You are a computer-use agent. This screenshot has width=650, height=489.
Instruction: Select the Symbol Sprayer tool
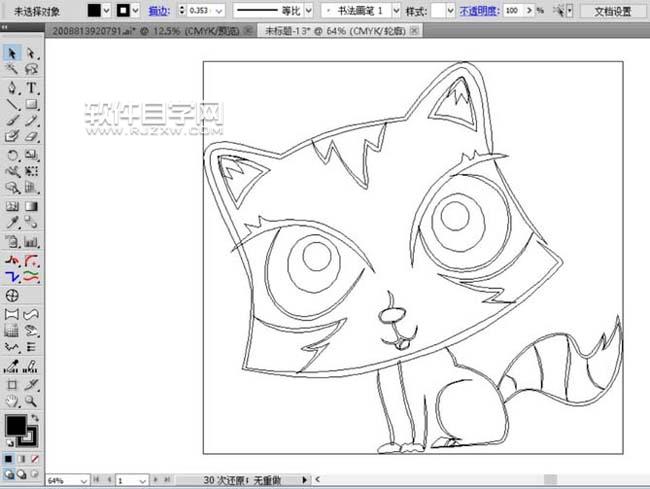[x=12, y=242]
